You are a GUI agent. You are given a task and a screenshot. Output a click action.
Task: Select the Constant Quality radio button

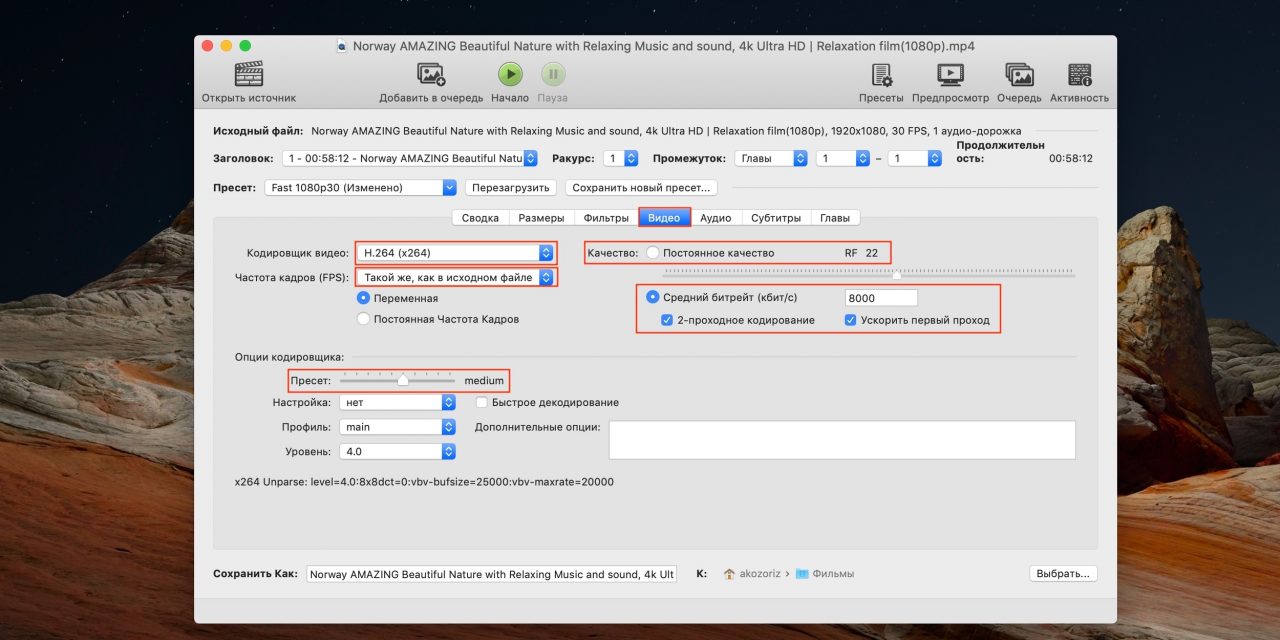[x=653, y=253]
